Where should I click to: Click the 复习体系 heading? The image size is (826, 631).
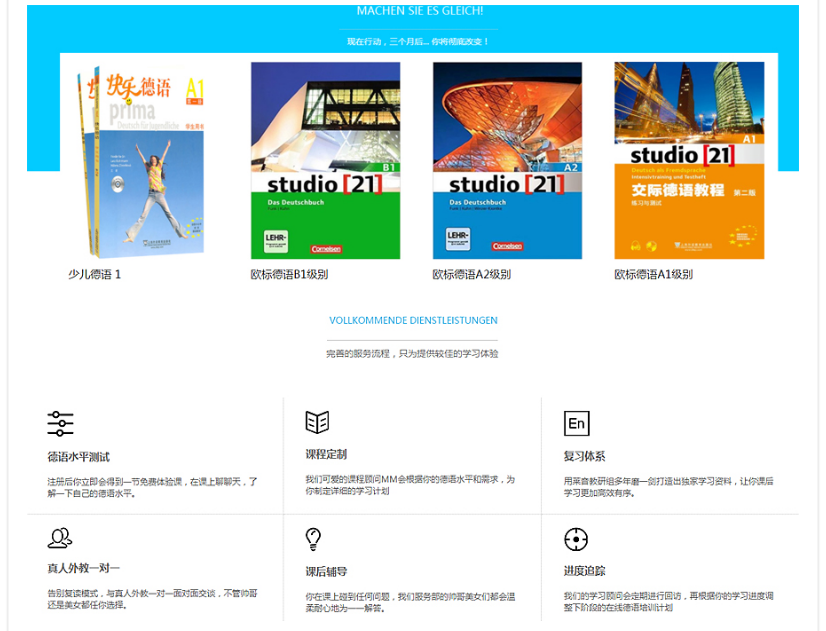coord(584,456)
